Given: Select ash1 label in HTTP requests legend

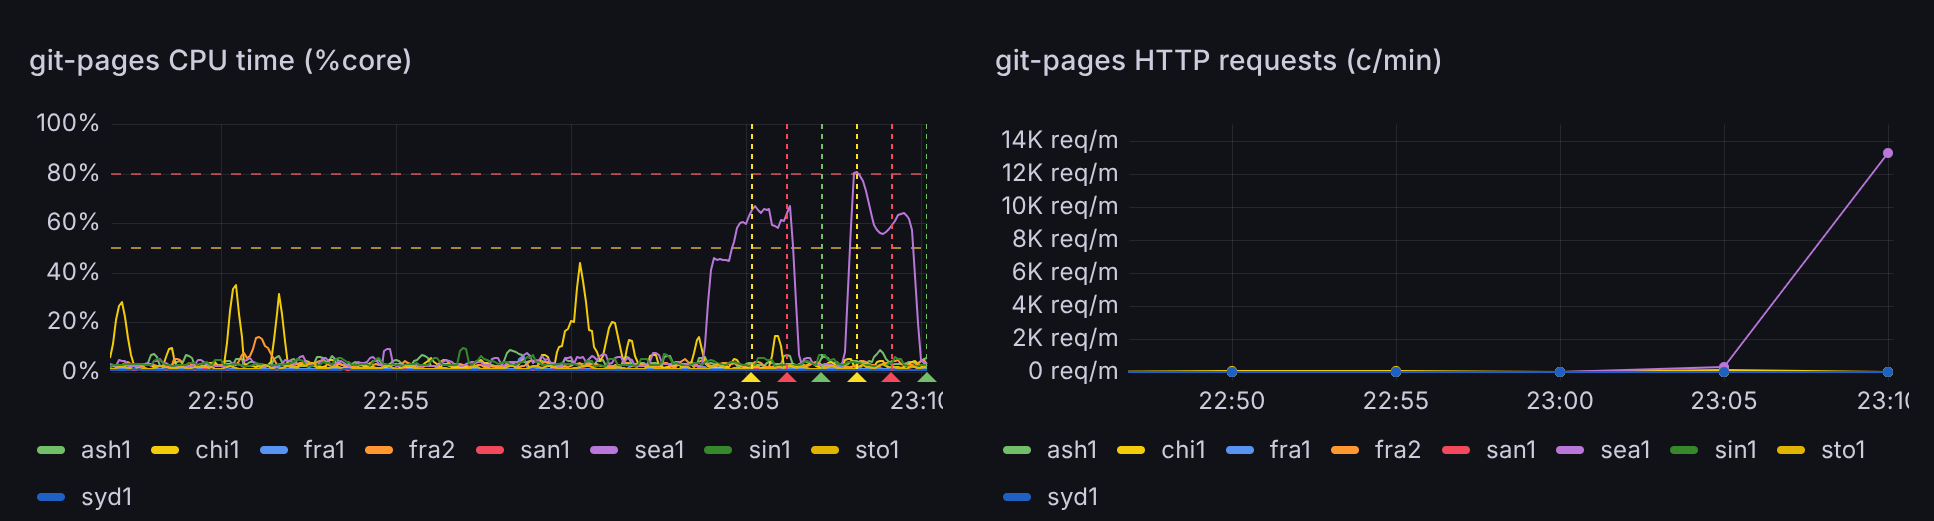Looking at the screenshot, I should (1072, 450).
